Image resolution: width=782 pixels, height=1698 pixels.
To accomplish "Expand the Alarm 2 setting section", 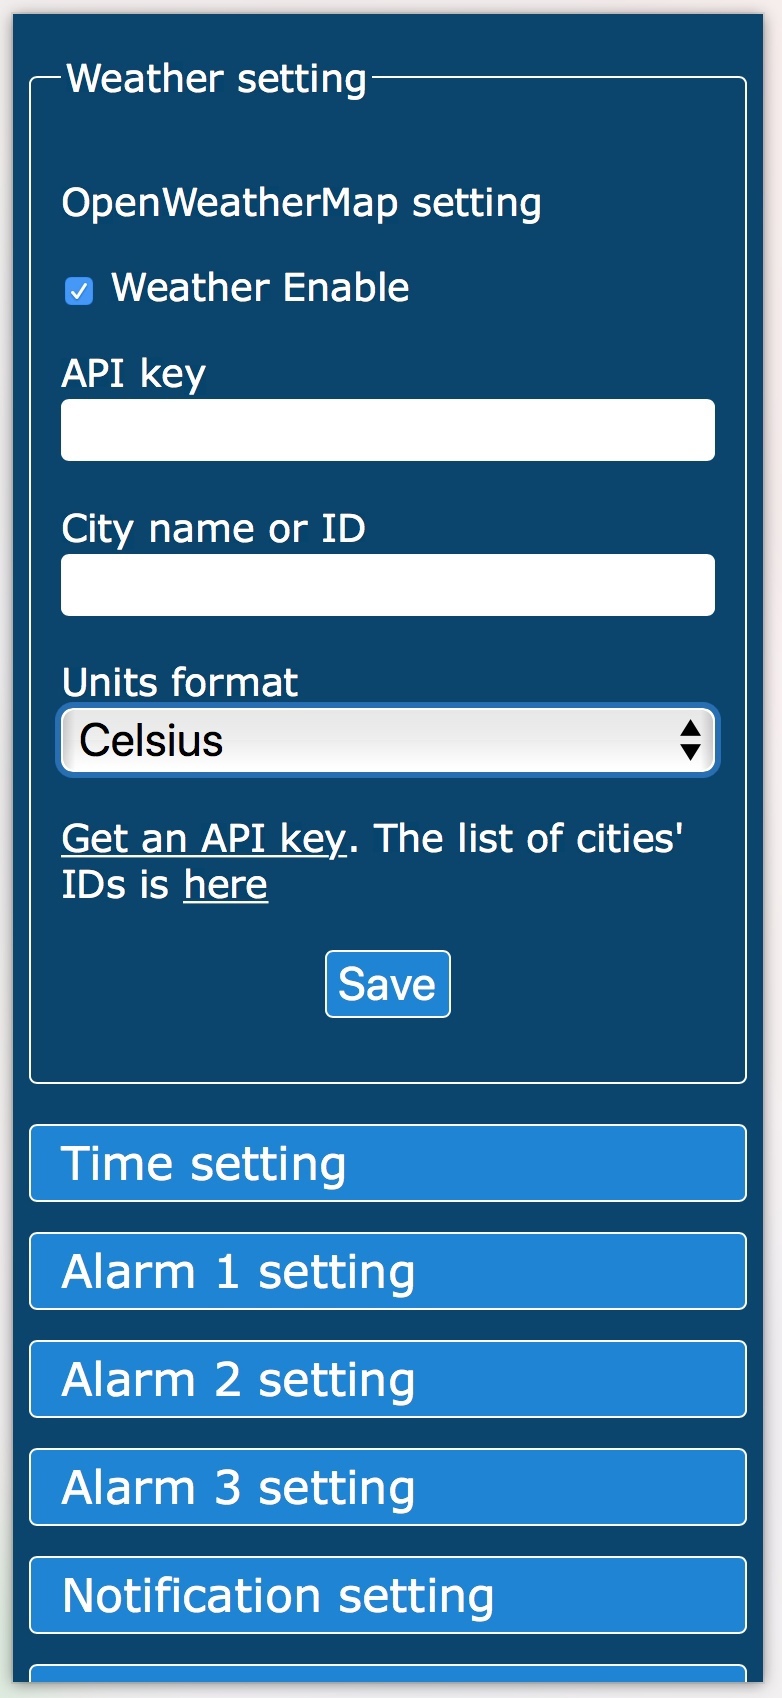I will coord(388,1379).
